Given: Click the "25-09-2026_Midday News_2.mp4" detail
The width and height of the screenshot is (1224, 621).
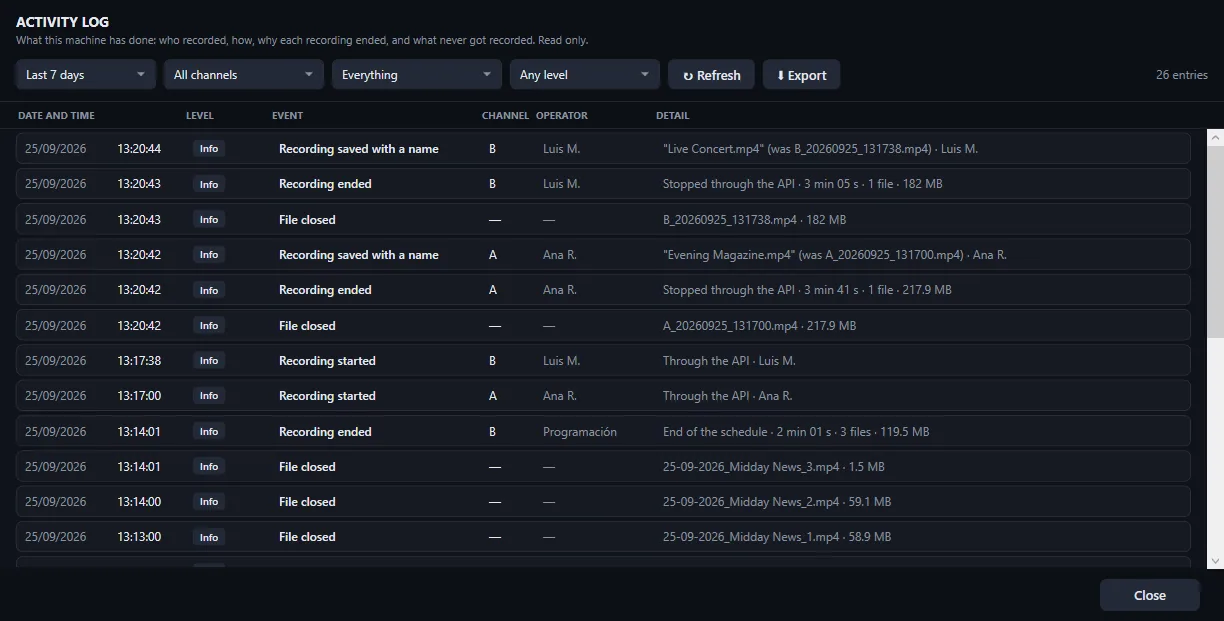Looking at the screenshot, I should coord(777,502).
